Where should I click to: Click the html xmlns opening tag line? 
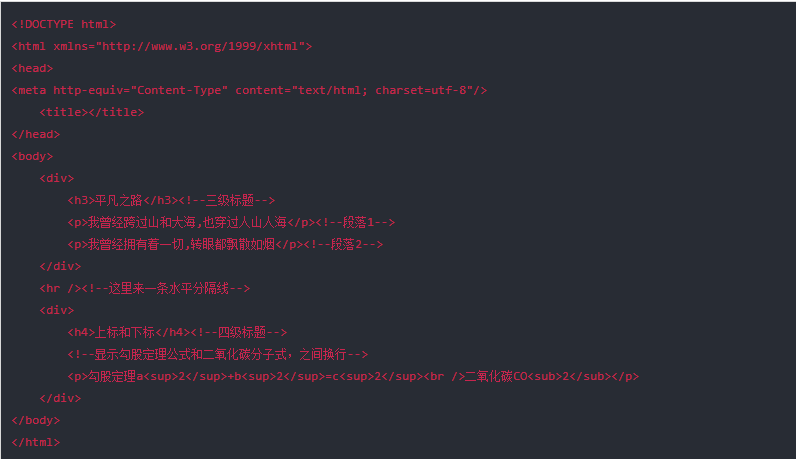click(162, 46)
